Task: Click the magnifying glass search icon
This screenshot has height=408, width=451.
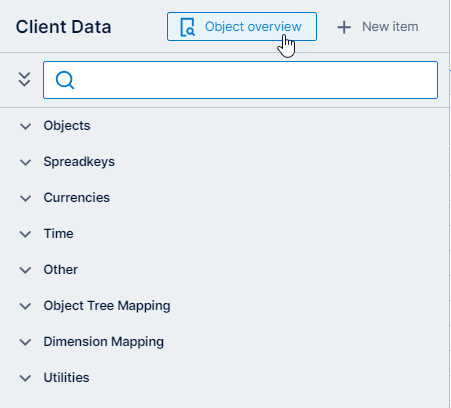Action: coord(65,80)
